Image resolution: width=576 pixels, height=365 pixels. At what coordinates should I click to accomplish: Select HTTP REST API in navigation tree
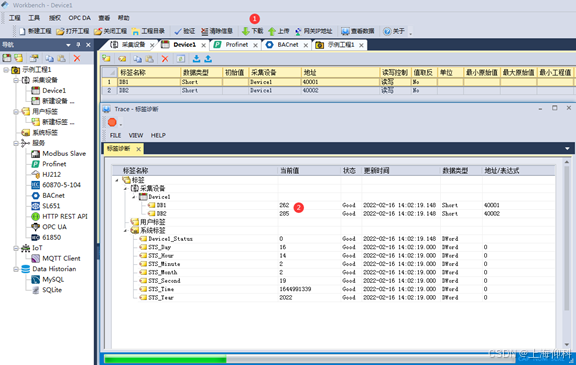click(60, 216)
